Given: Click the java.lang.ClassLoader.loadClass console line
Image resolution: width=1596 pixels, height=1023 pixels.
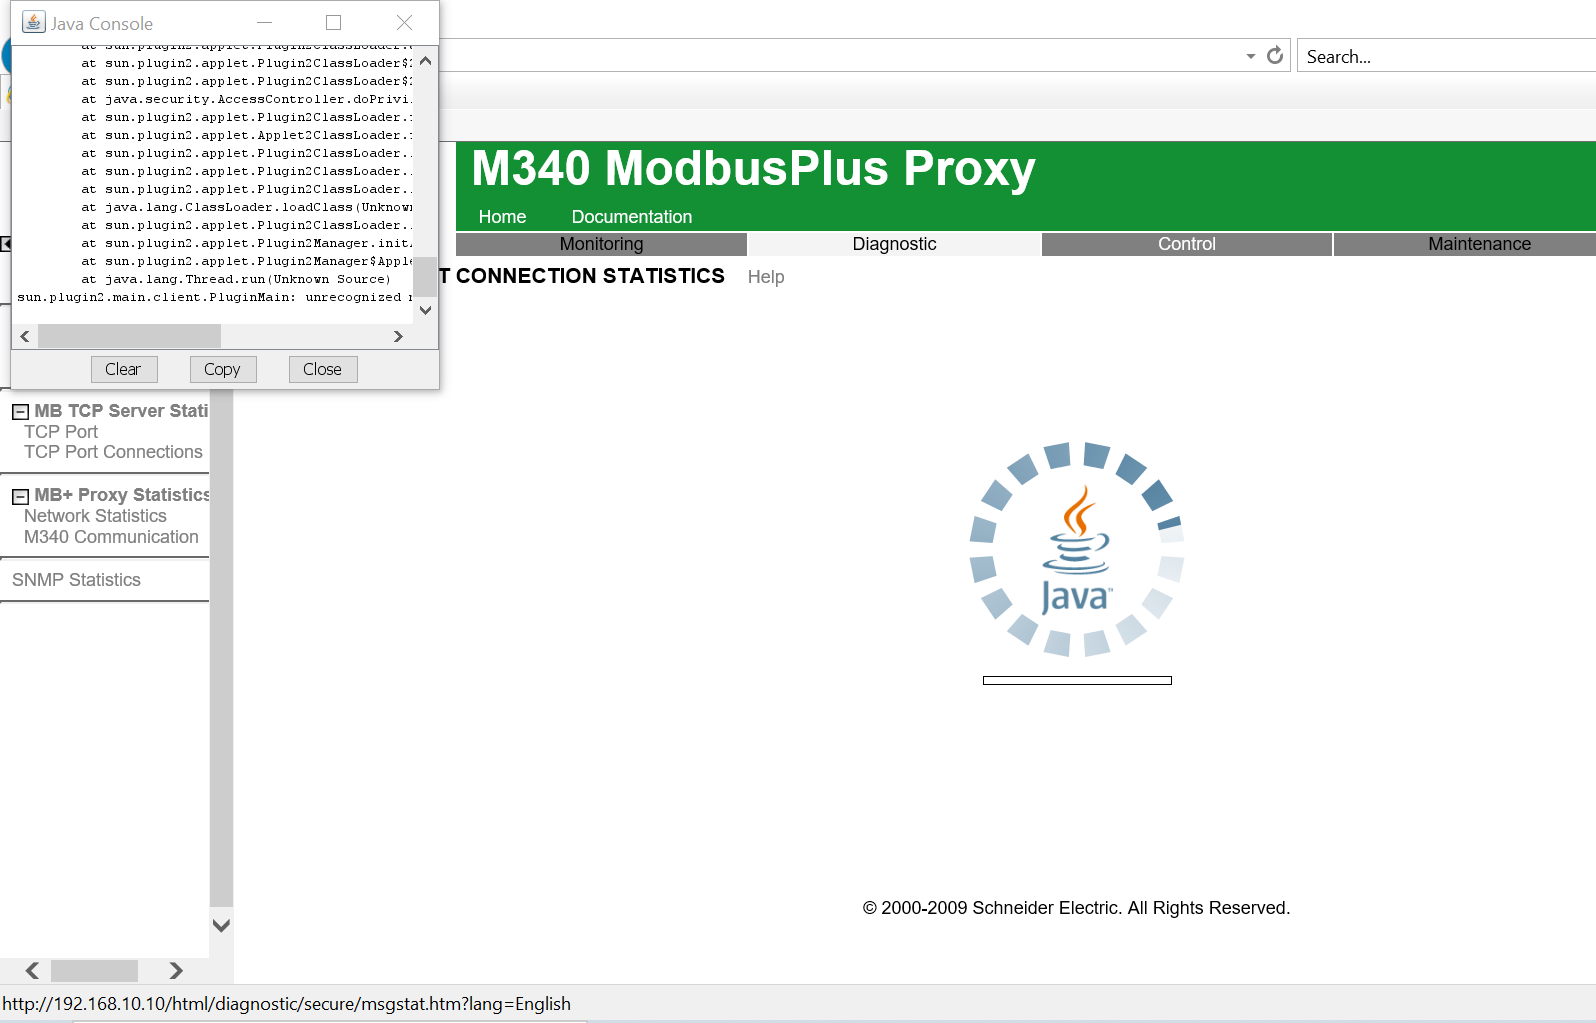Looking at the screenshot, I should (246, 207).
